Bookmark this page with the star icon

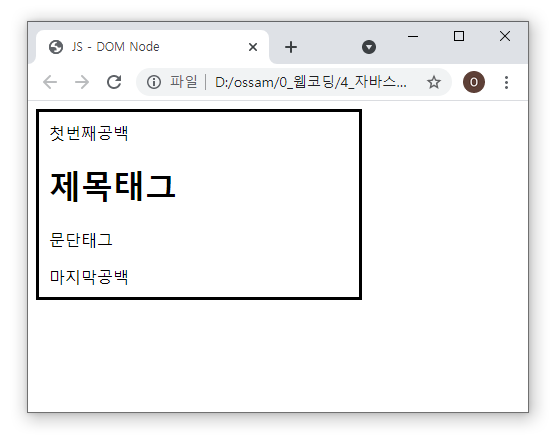pyautogui.click(x=434, y=82)
